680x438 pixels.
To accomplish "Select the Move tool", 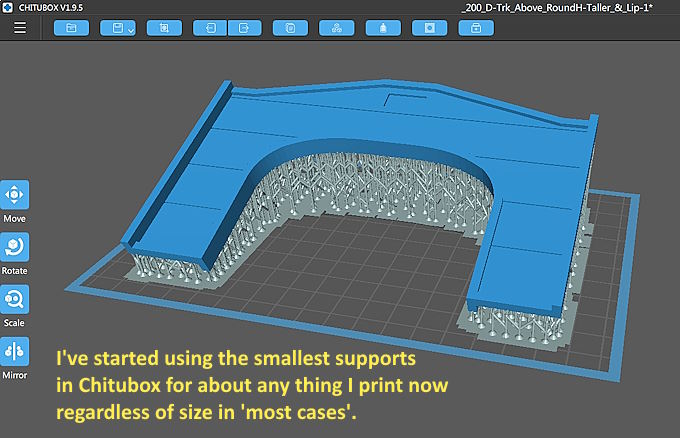I will tap(15, 194).
